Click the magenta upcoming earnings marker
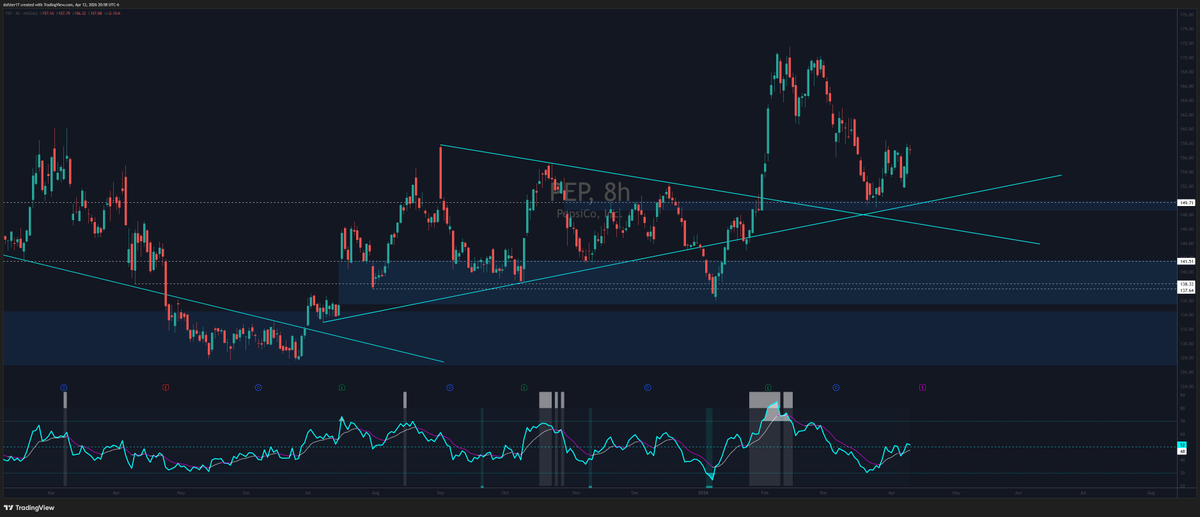Image resolution: width=1200 pixels, height=517 pixels. coord(921,386)
